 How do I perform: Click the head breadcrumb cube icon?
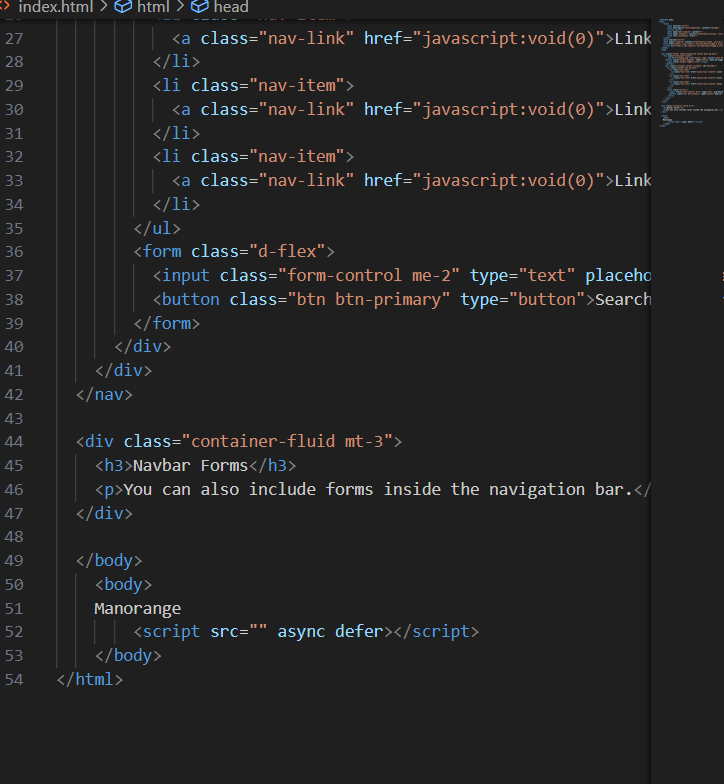coord(200,7)
